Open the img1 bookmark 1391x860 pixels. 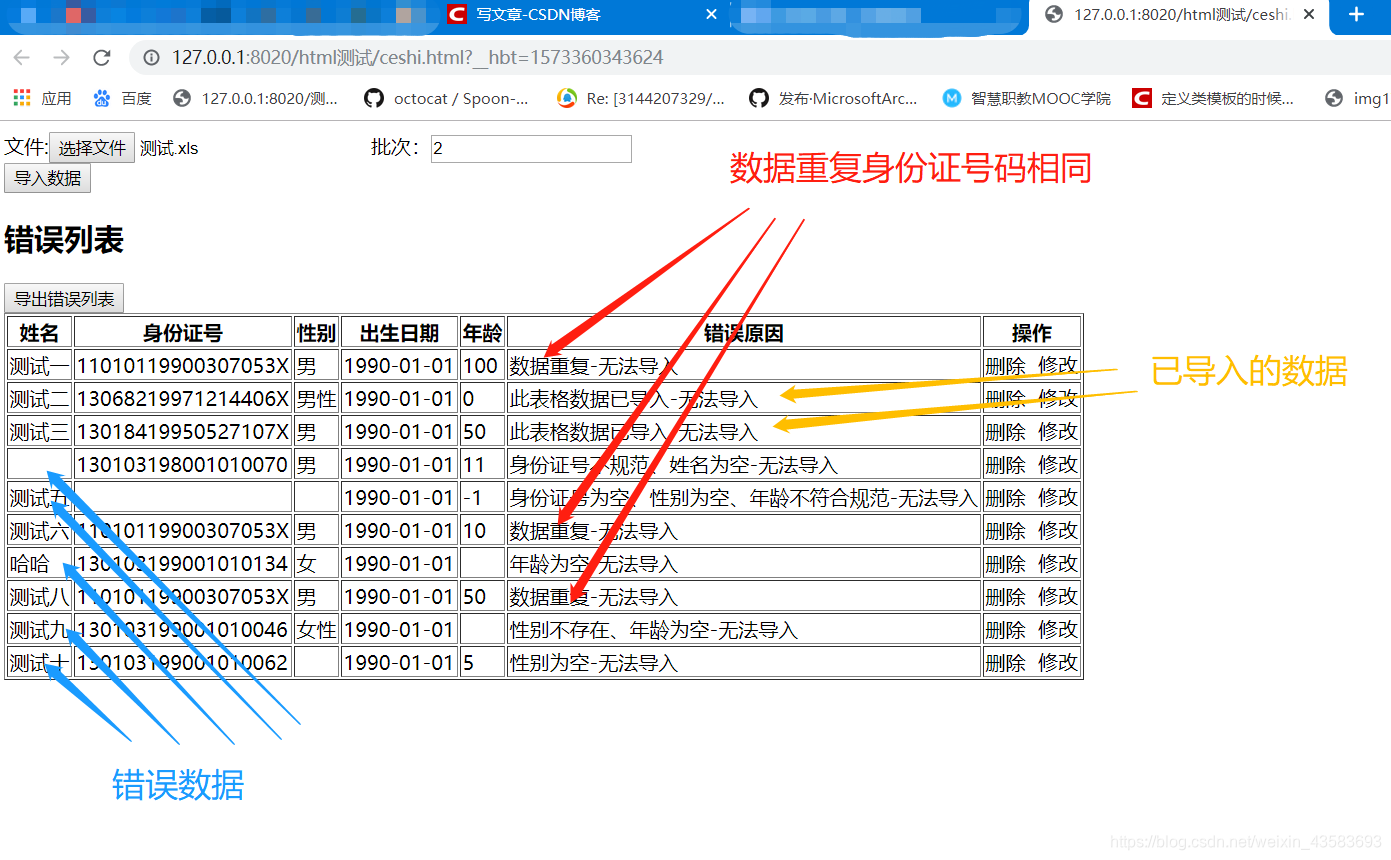pos(1357,98)
